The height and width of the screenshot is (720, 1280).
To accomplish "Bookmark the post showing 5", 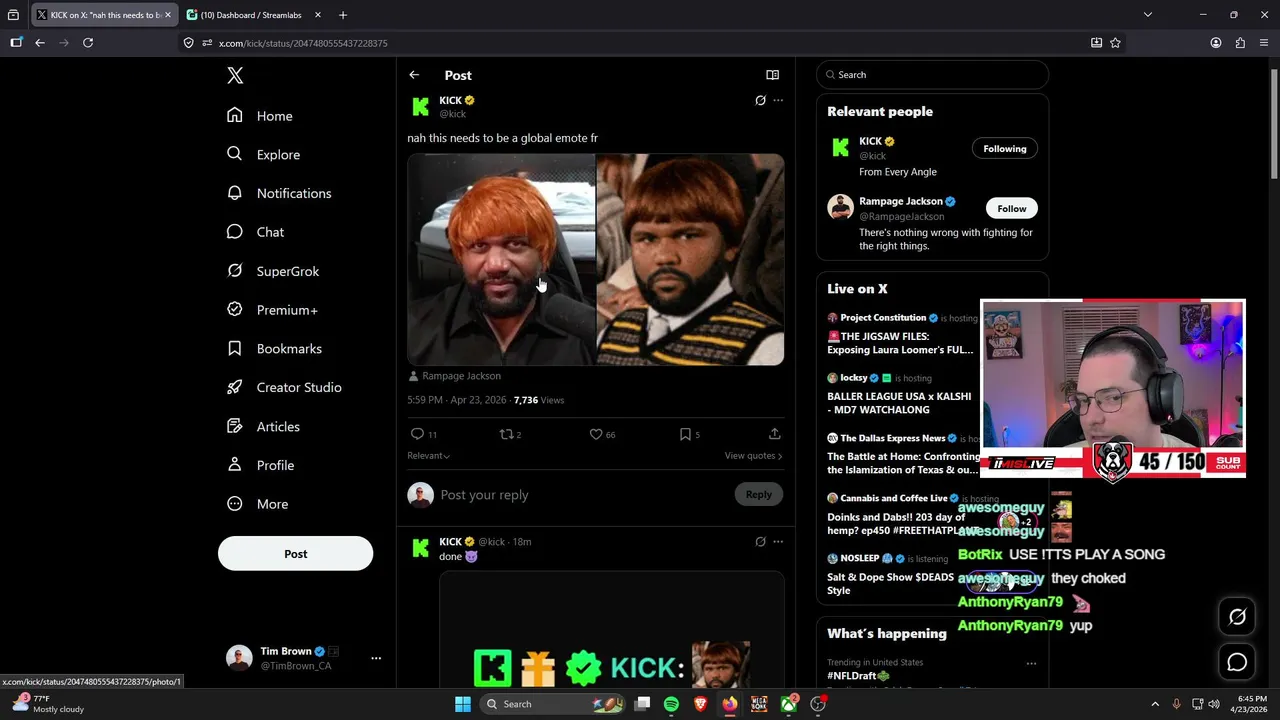I will coord(685,434).
